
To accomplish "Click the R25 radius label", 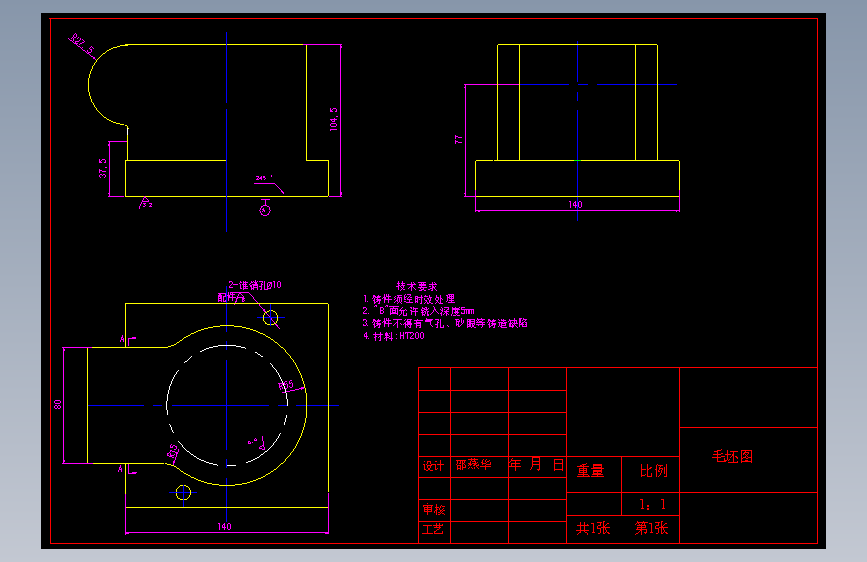I will point(173,451).
